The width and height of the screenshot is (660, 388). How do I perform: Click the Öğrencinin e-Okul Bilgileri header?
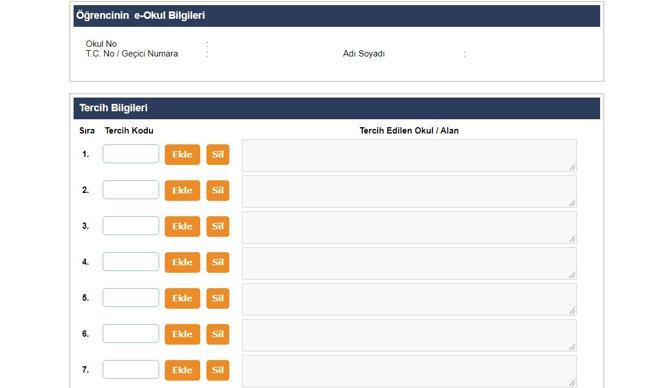pos(337,16)
